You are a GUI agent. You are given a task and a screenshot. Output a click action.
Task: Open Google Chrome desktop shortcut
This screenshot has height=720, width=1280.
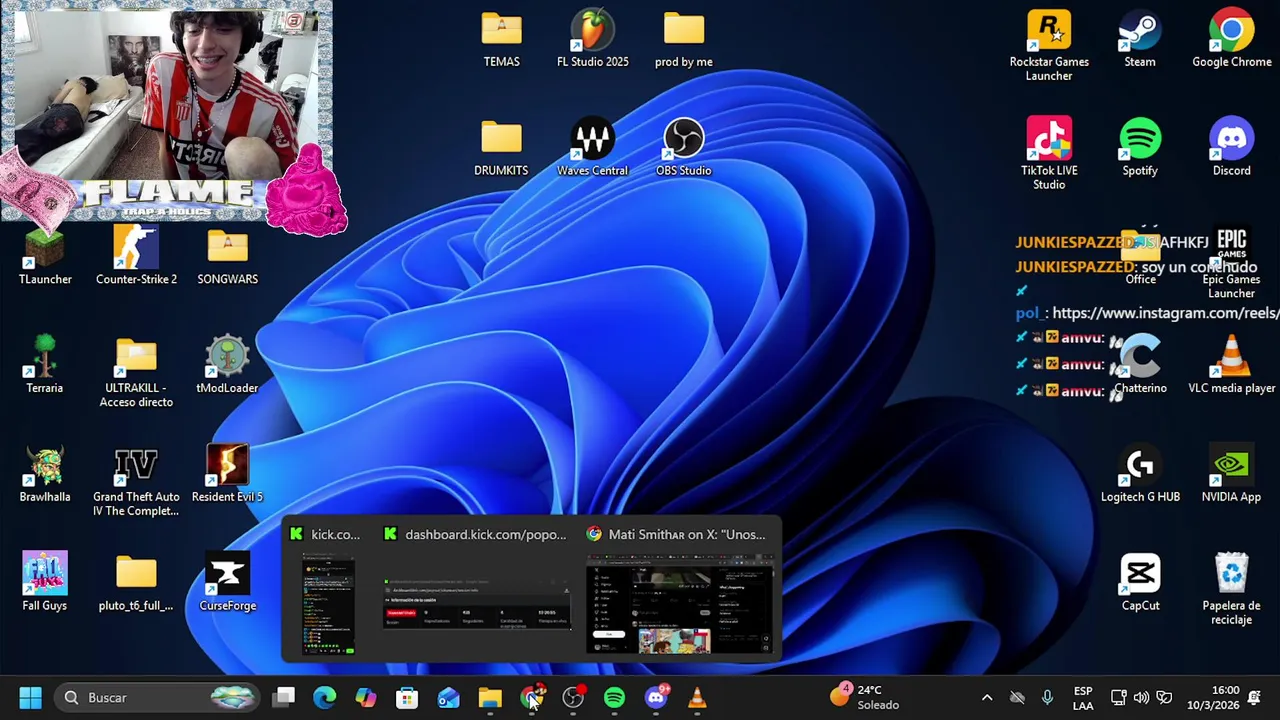click(x=1231, y=40)
